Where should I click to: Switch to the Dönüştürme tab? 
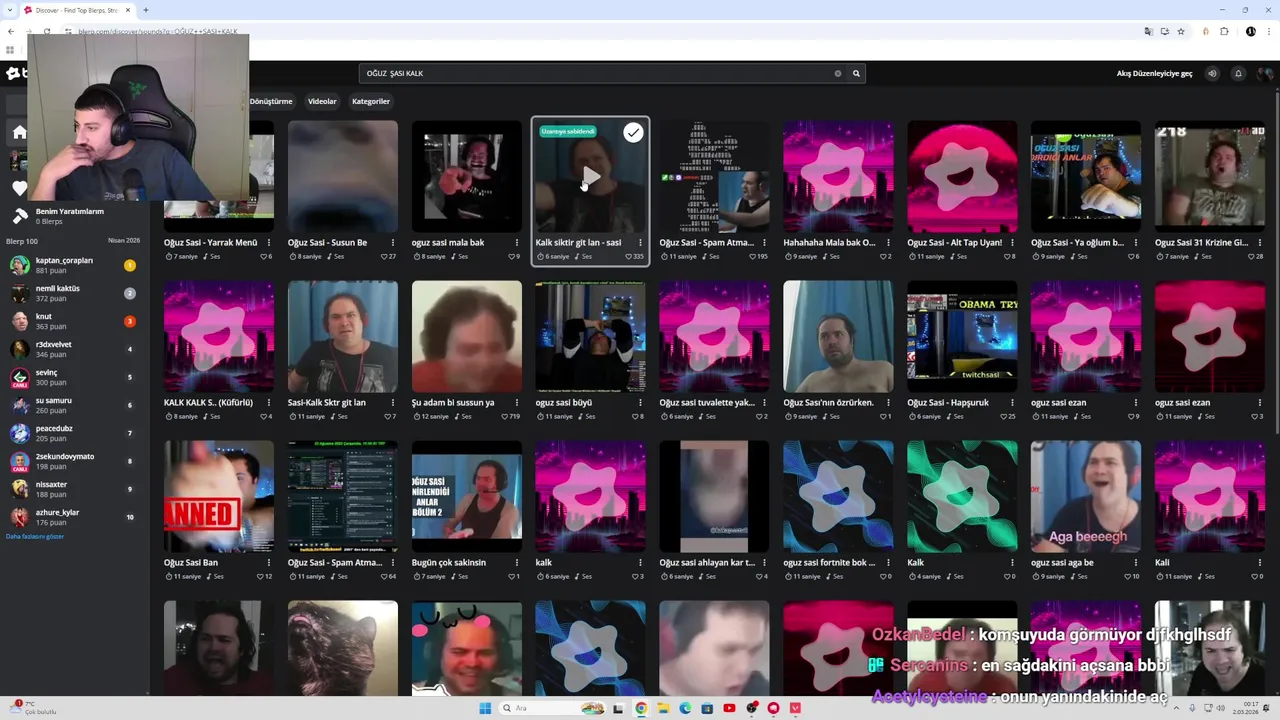271,101
